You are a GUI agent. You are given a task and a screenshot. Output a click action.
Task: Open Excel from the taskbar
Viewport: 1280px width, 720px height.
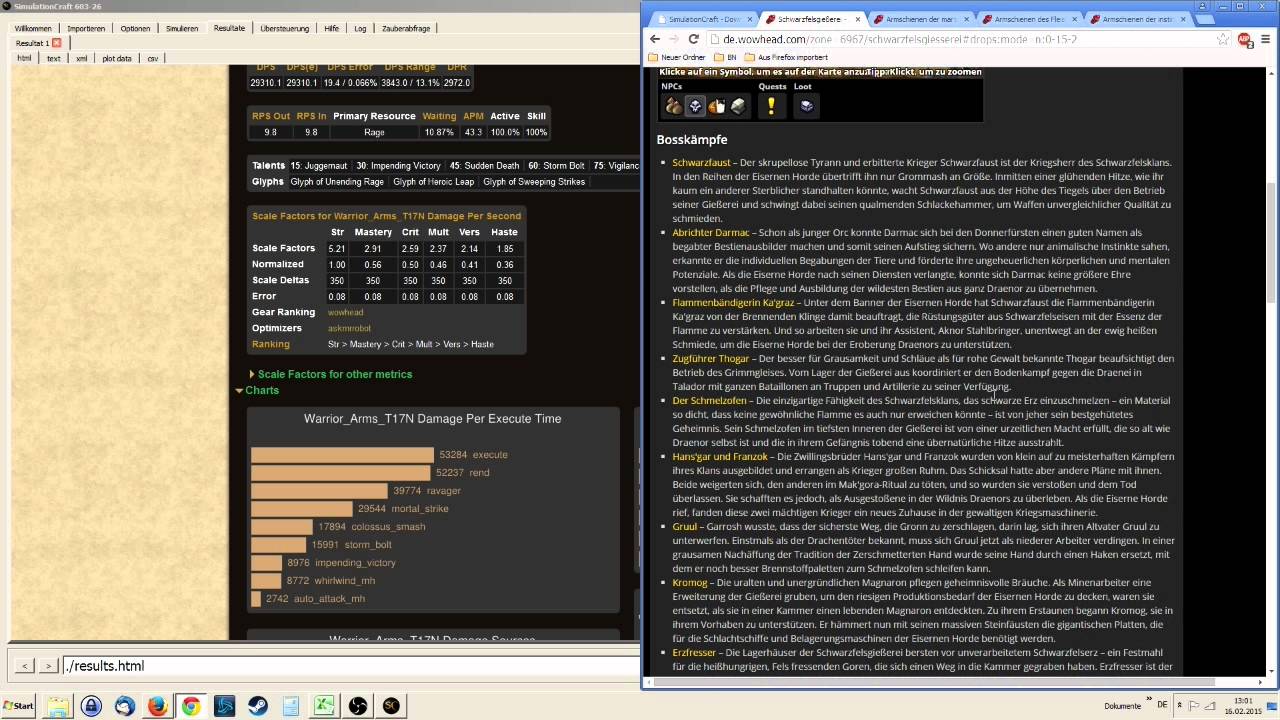pos(324,706)
